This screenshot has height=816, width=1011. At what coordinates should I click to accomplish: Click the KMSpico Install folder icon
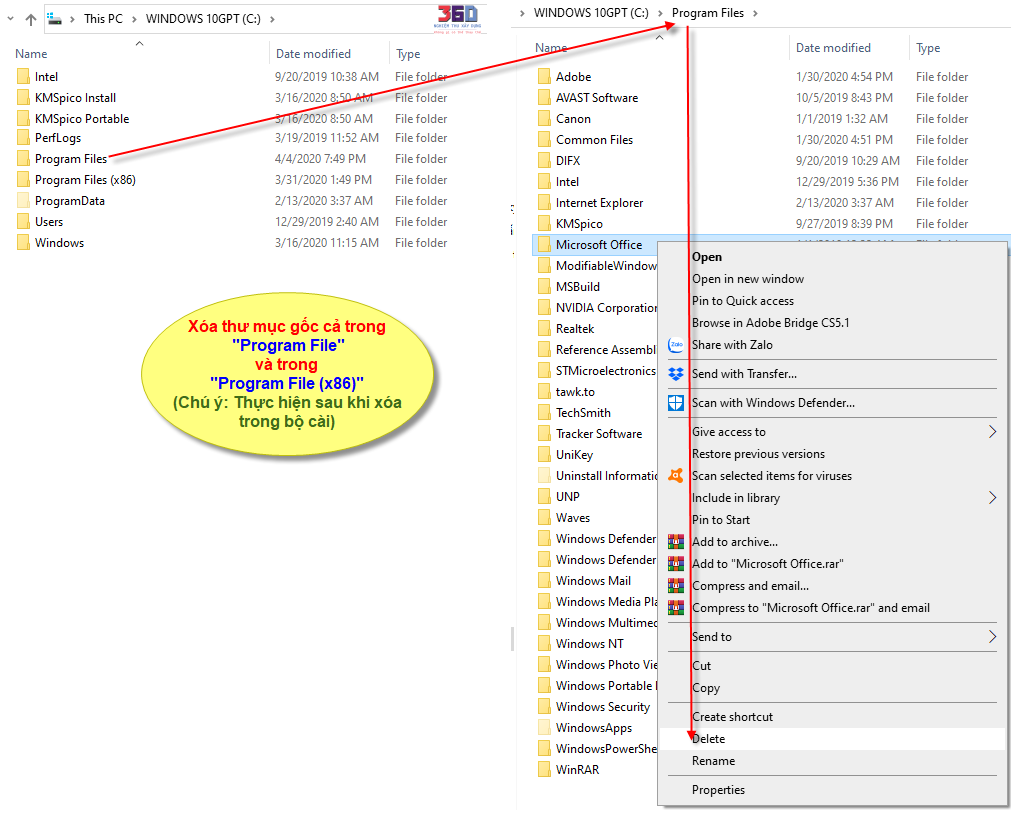pos(23,98)
